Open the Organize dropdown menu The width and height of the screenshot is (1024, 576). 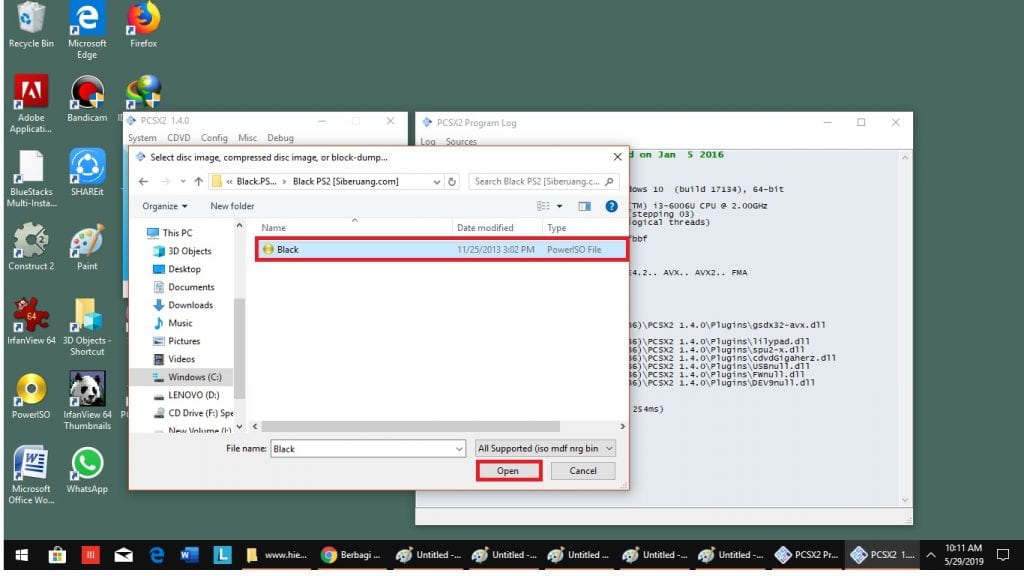pyautogui.click(x=165, y=206)
